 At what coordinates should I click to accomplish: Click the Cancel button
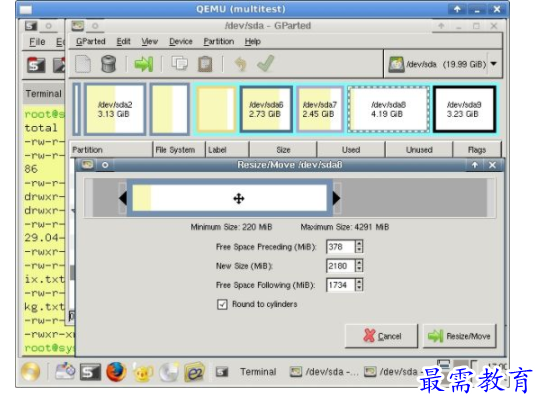pos(382,336)
